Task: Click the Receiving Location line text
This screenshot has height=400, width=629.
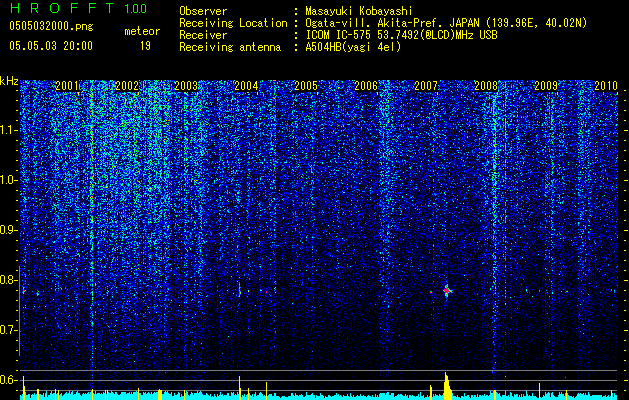Action: (383, 23)
